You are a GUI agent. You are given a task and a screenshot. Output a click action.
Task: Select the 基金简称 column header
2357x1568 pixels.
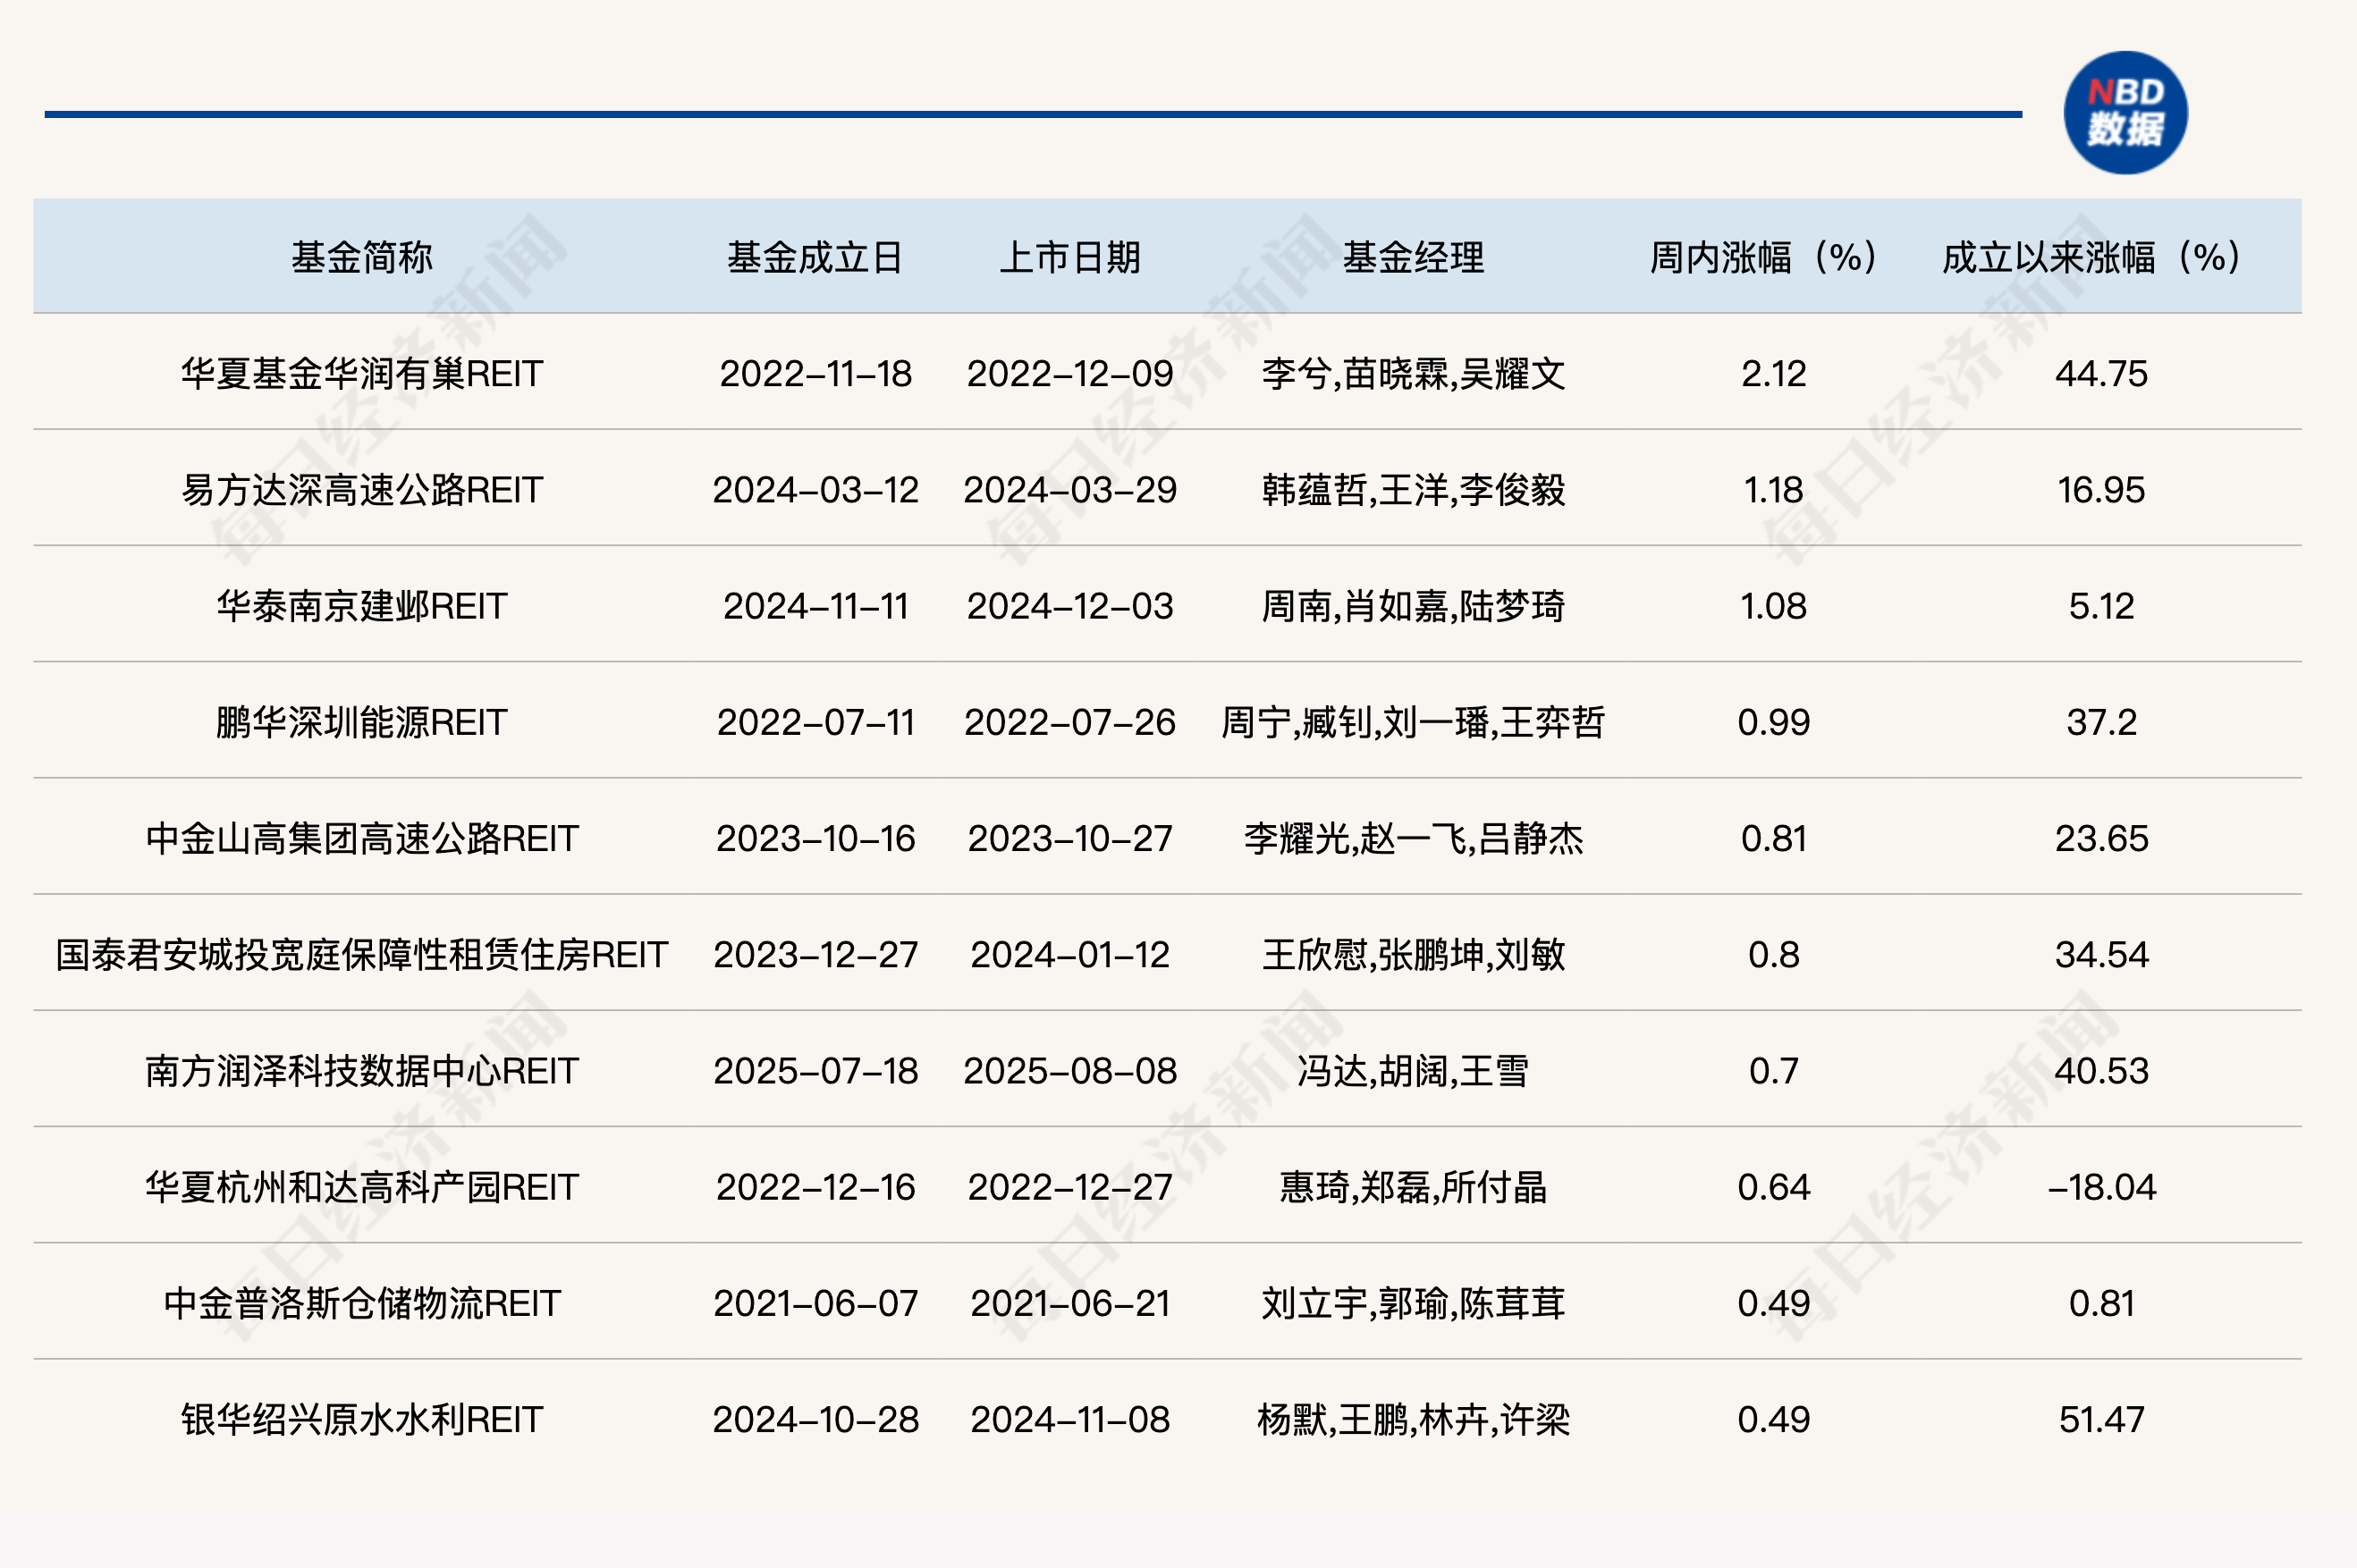(361, 257)
